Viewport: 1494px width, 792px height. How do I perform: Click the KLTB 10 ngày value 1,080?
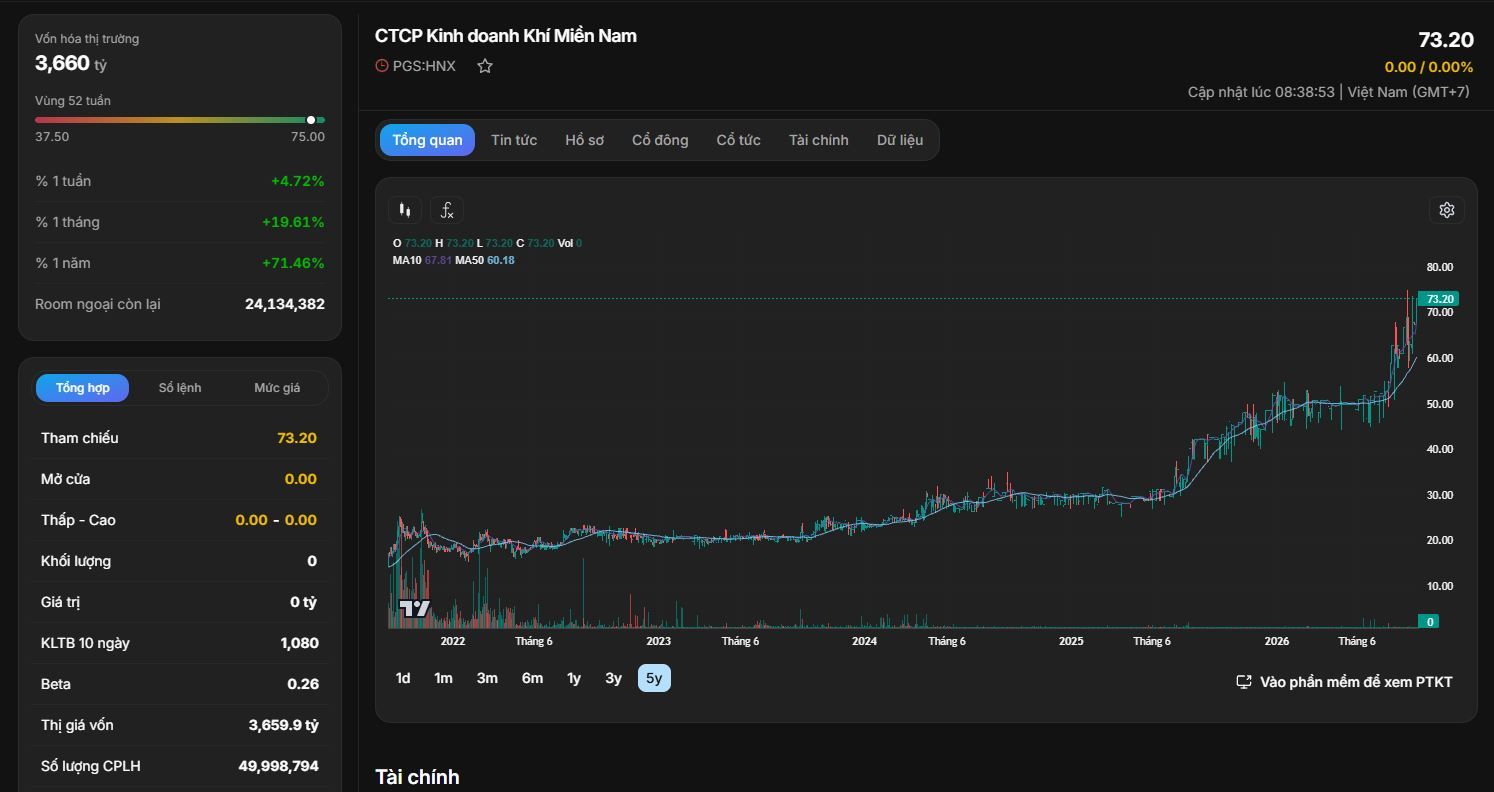click(300, 643)
